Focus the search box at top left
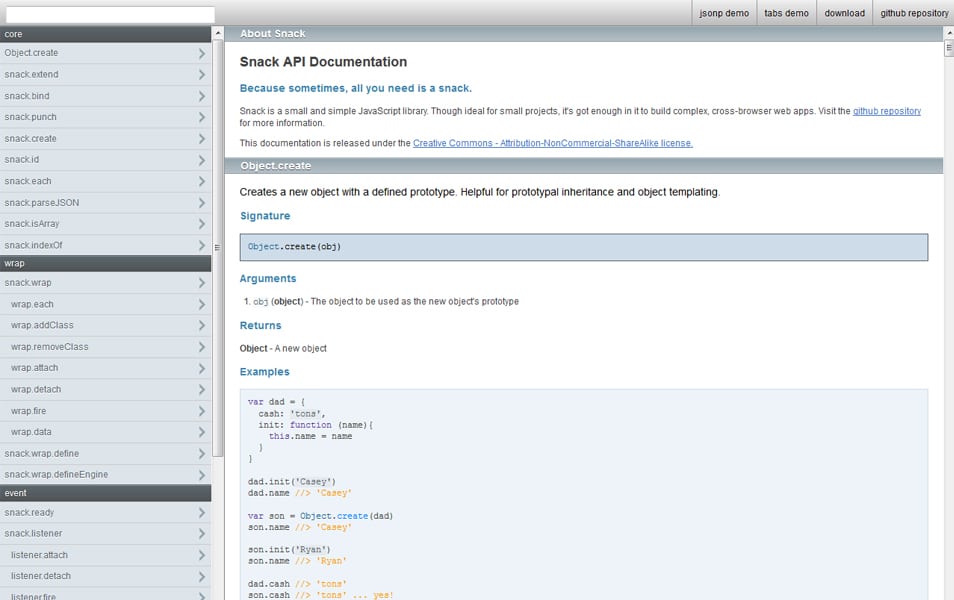Viewport: 954px width, 600px height. pyautogui.click(x=110, y=14)
